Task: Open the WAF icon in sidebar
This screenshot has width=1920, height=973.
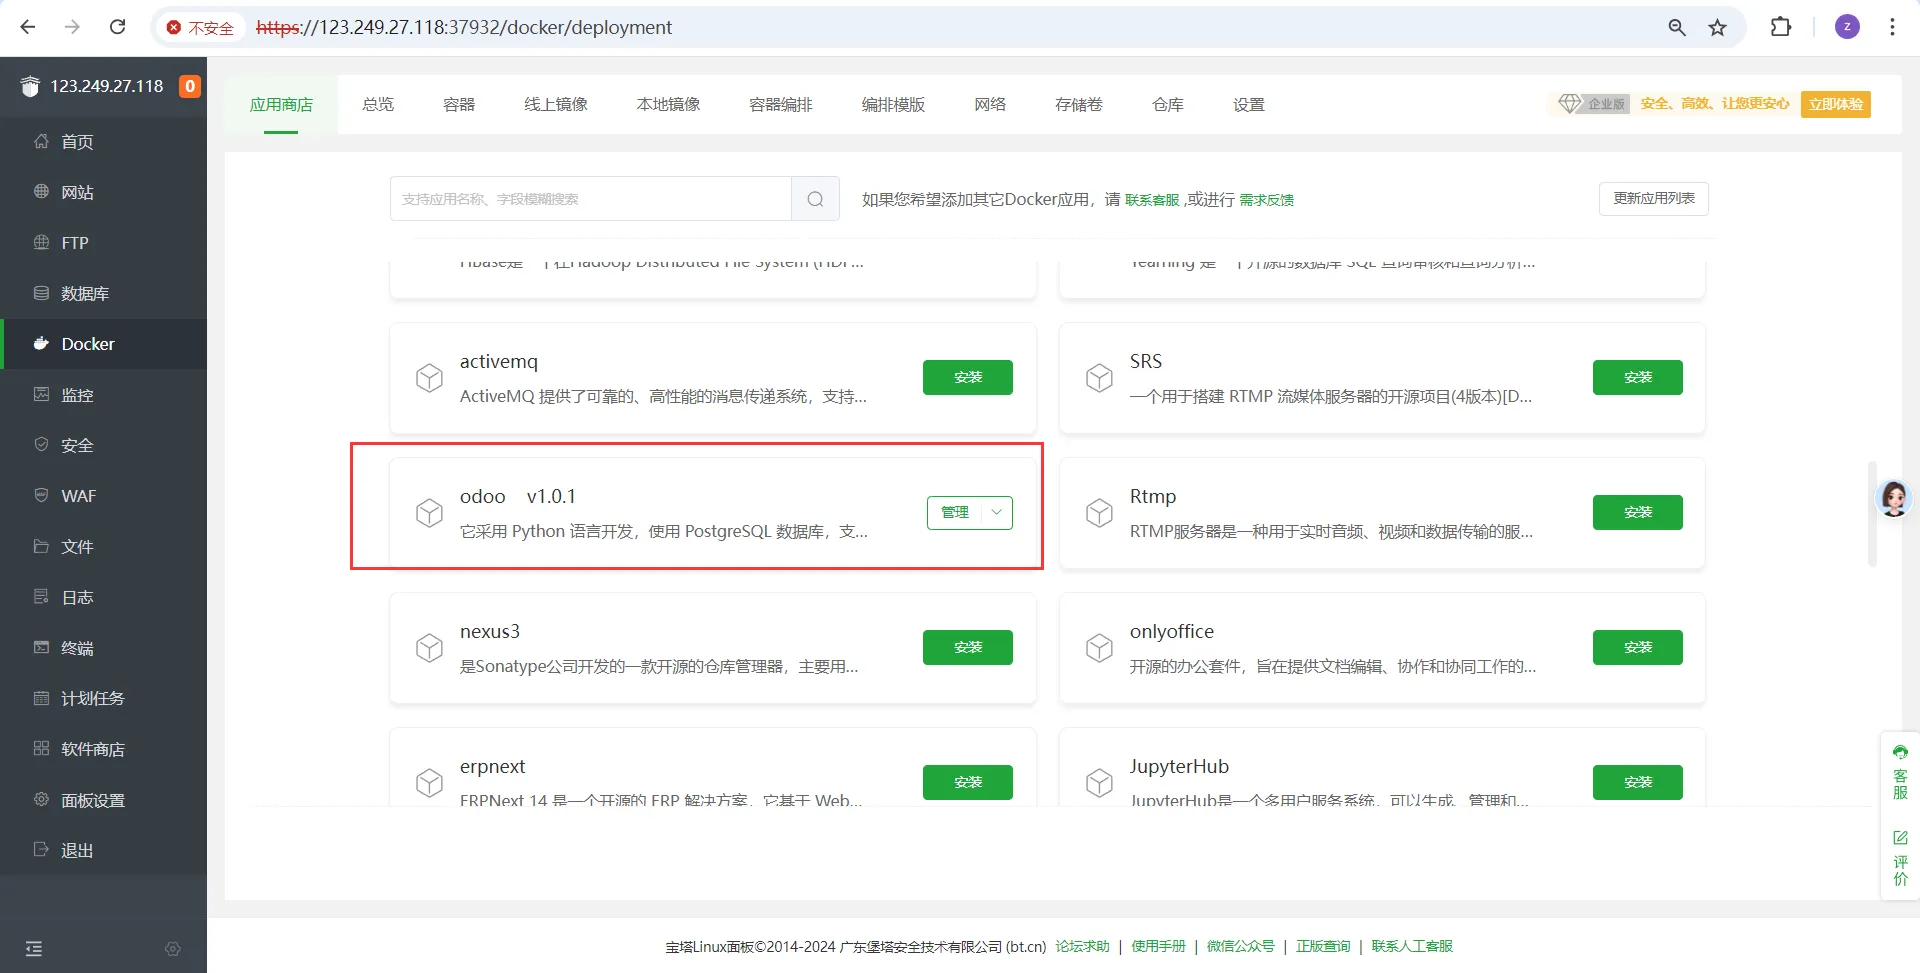Action: pos(41,495)
